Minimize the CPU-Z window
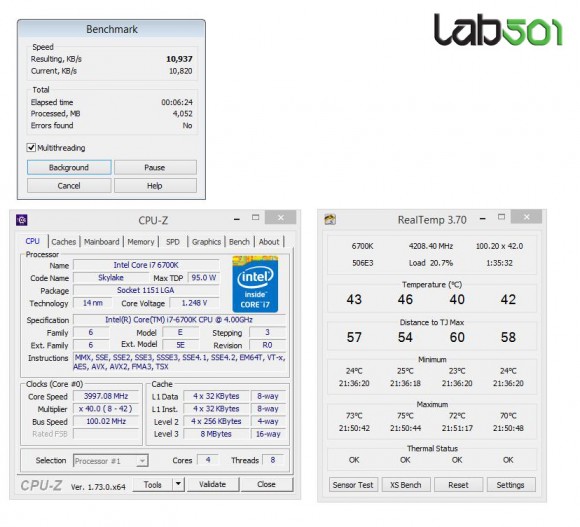 point(237,219)
